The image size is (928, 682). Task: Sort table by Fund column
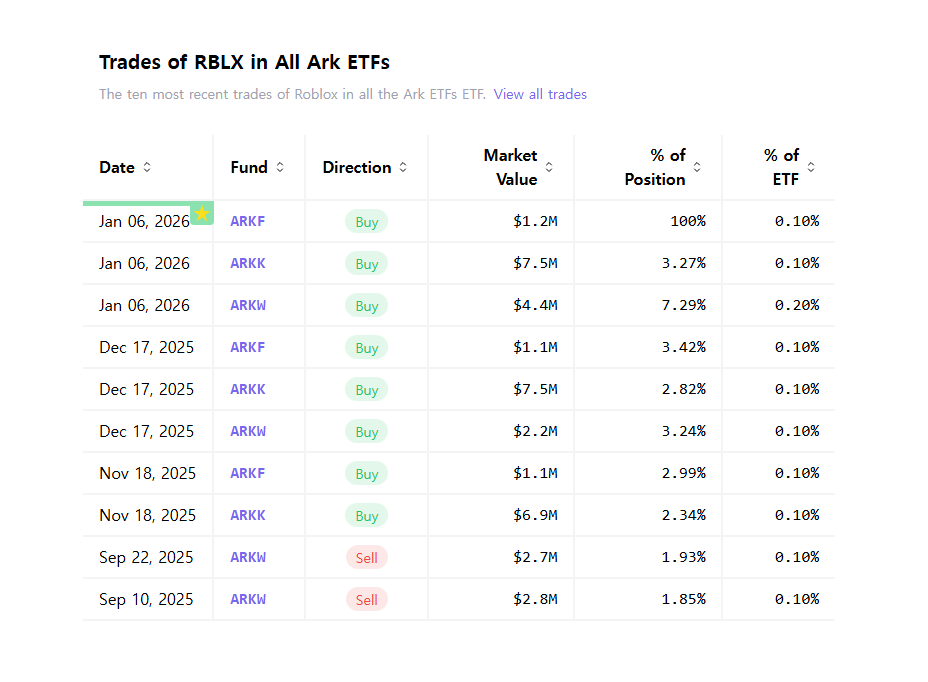pyautogui.click(x=280, y=167)
